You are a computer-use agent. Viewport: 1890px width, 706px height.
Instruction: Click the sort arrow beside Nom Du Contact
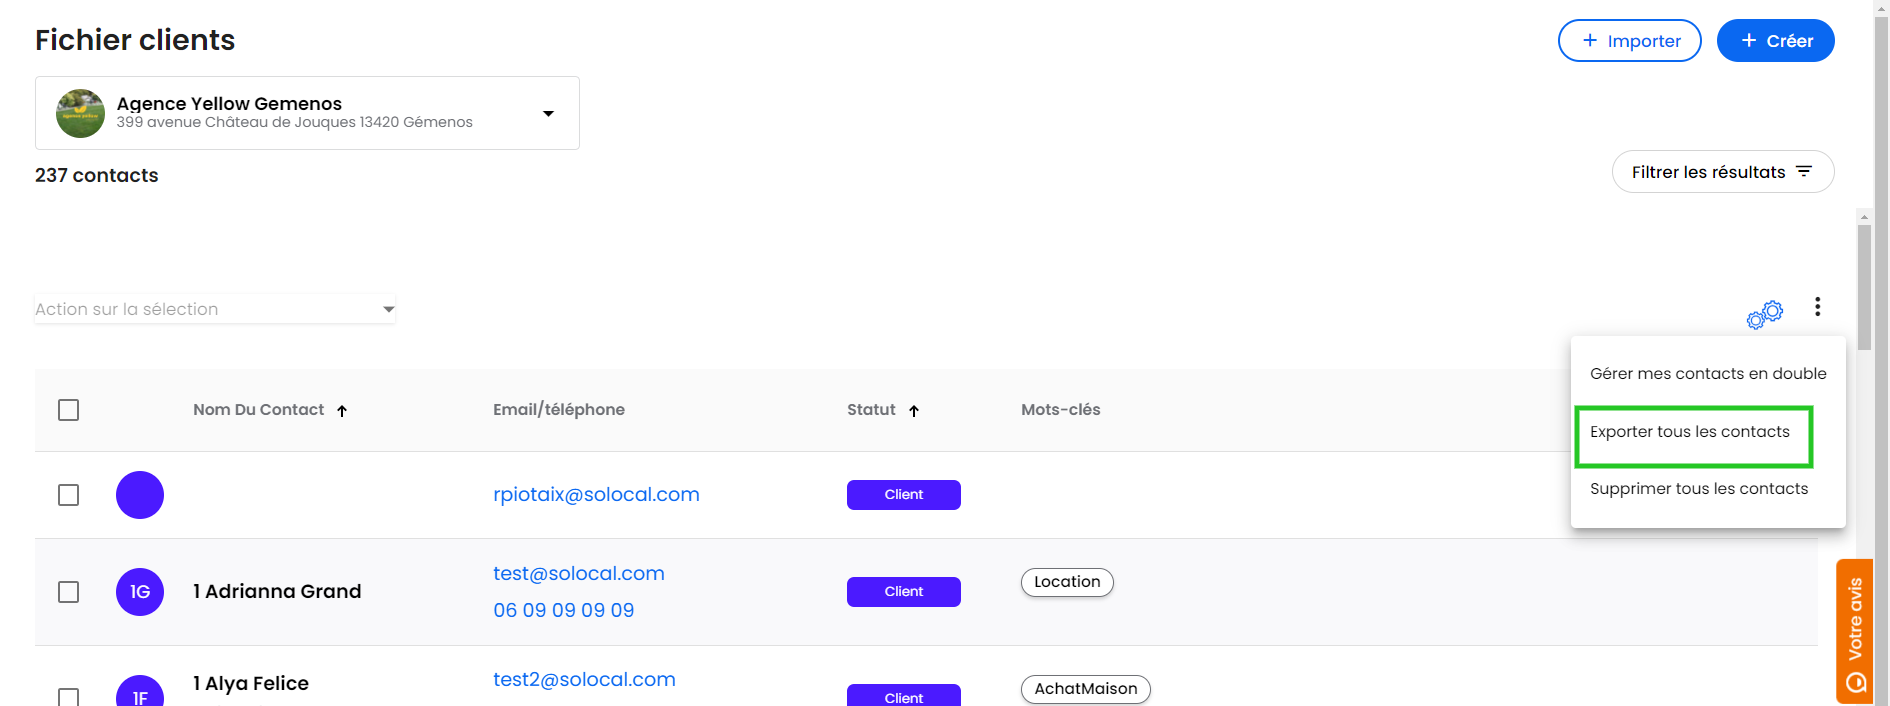point(342,411)
